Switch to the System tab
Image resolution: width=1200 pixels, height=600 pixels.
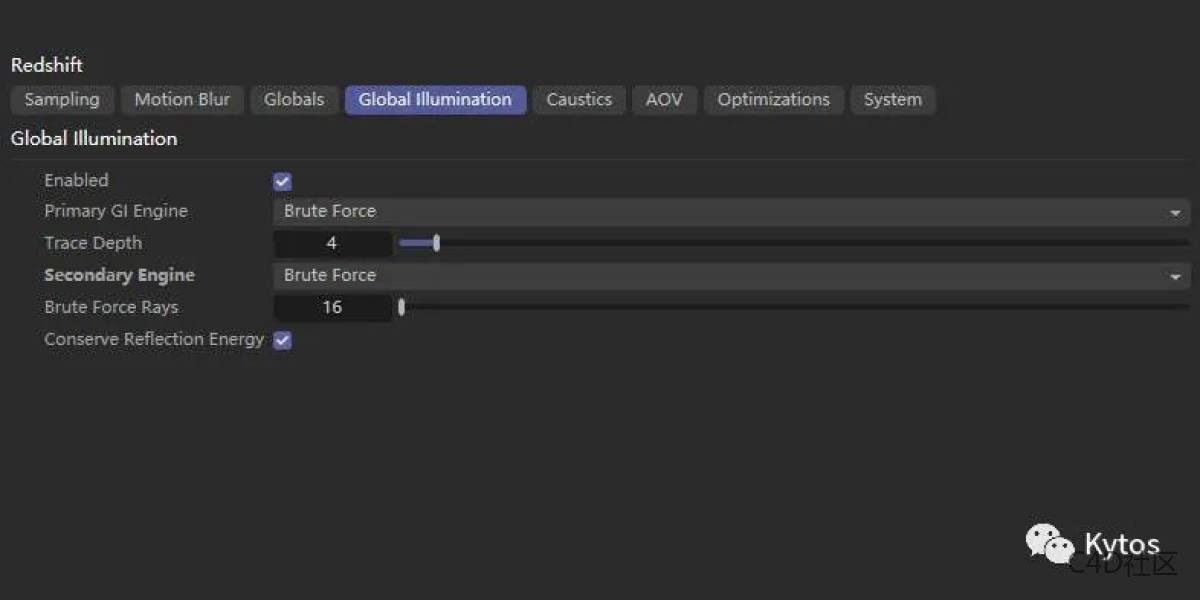coord(892,99)
